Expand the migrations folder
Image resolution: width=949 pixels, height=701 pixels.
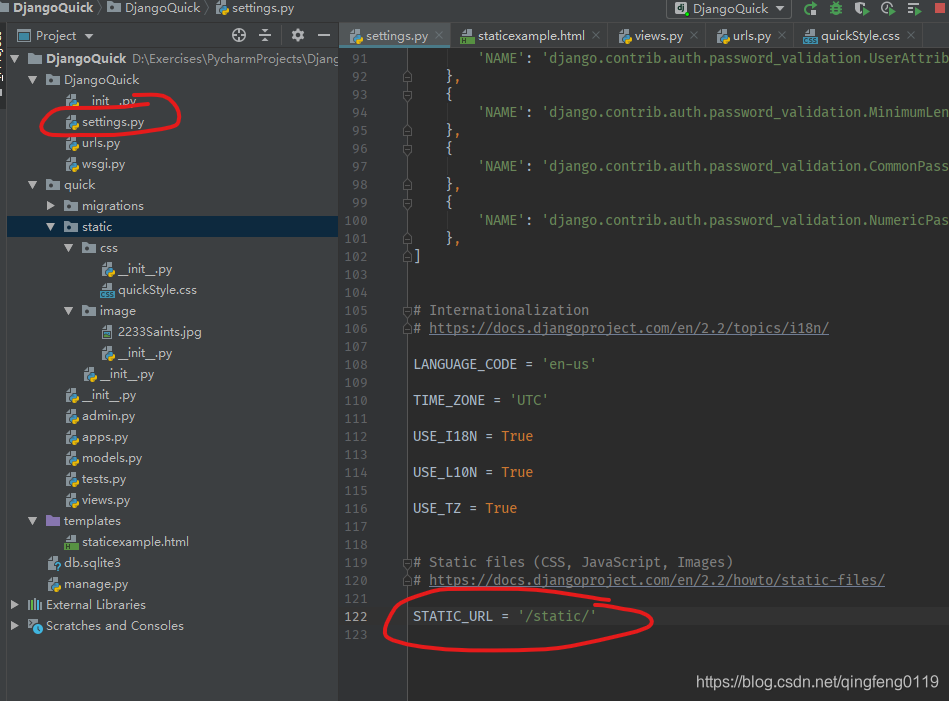(51, 206)
